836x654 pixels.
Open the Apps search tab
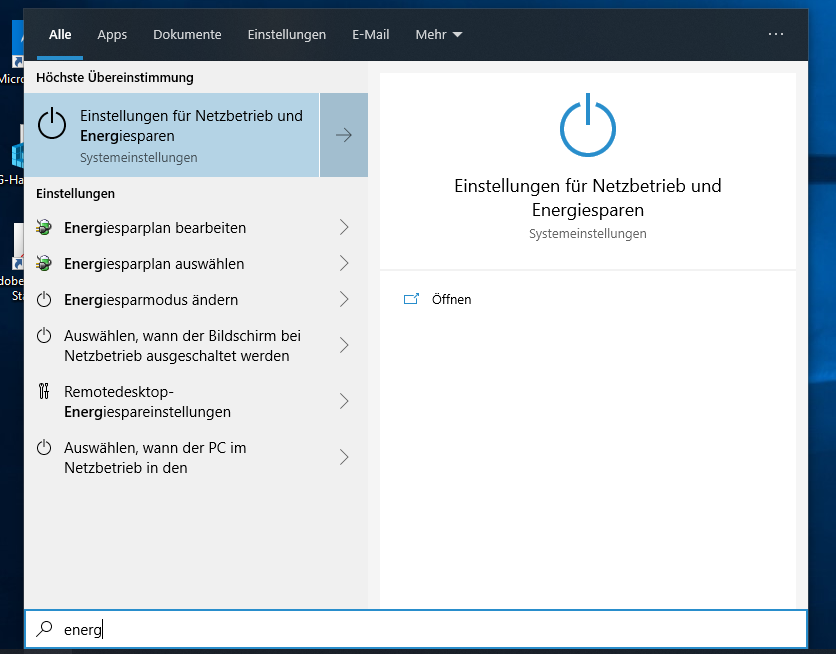(112, 35)
